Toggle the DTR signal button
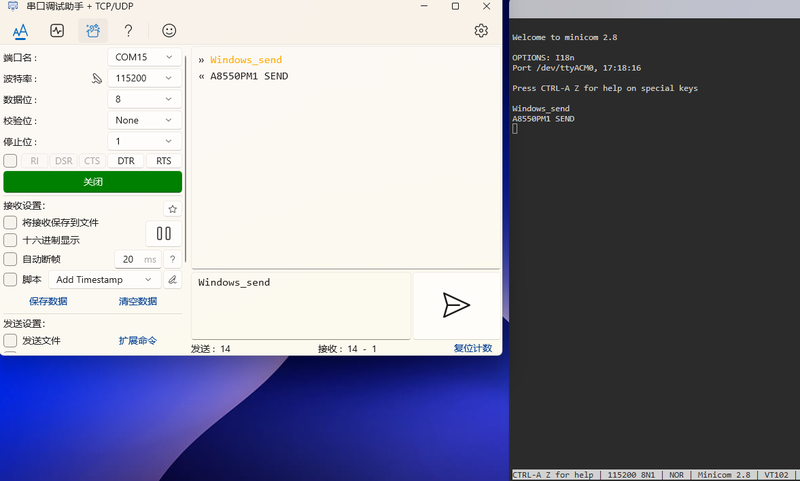The height and width of the screenshot is (481, 800). (126, 161)
